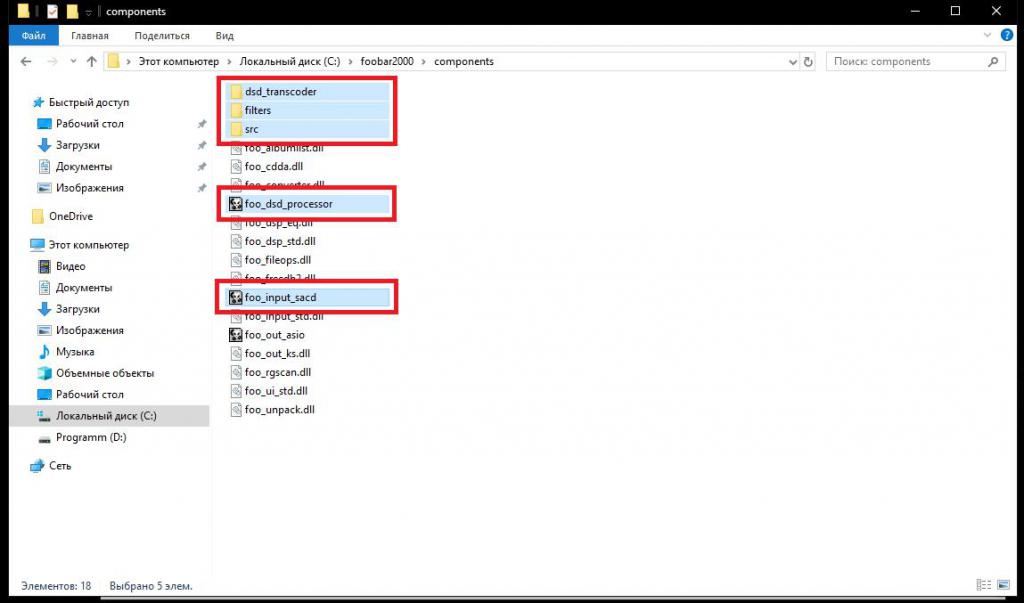1024x603 pixels.
Task: Switch to details view layout icon
Action: tap(984, 585)
